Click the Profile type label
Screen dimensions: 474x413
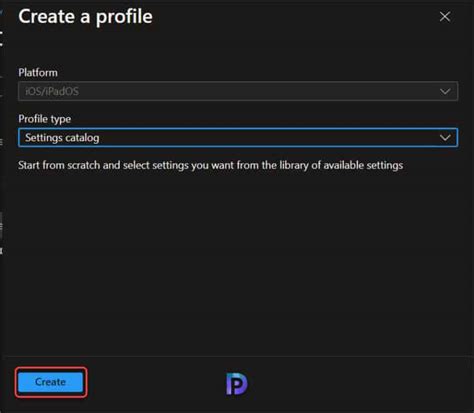[x=45, y=119]
